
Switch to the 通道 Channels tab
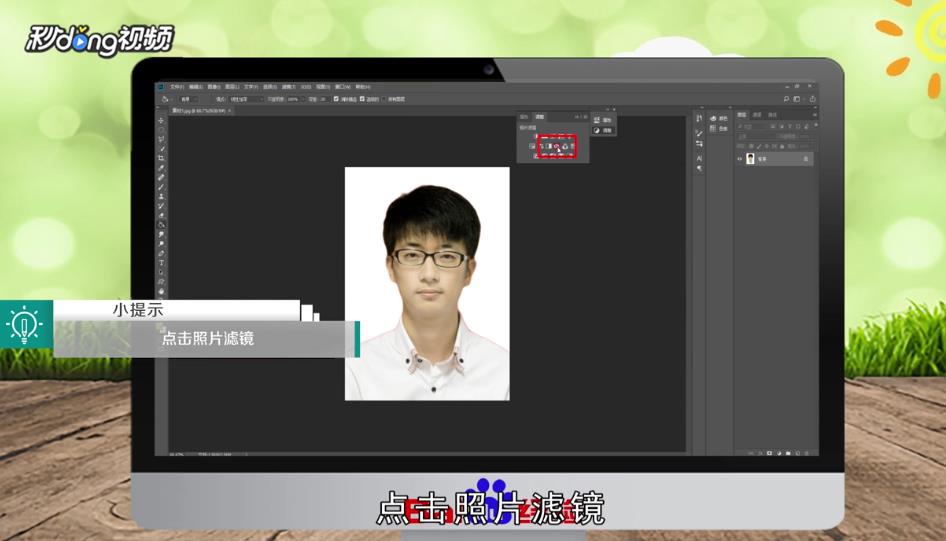pyautogui.click(x=757, y=115)
